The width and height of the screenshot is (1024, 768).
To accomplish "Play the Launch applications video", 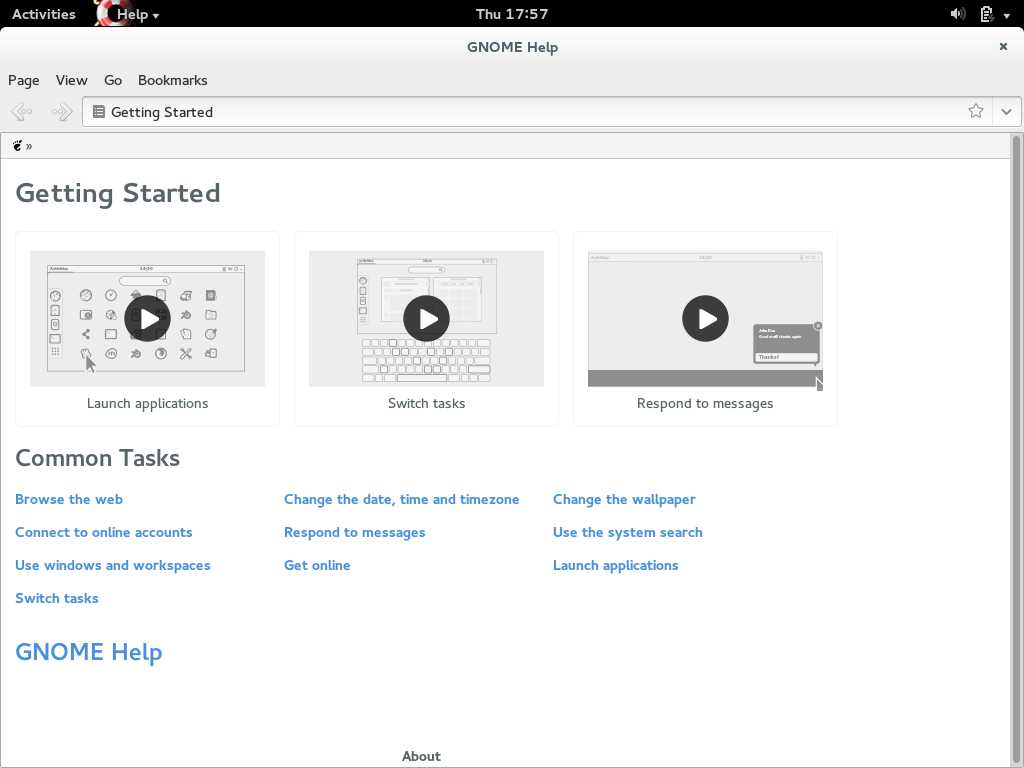I will [x=148, y=319].
